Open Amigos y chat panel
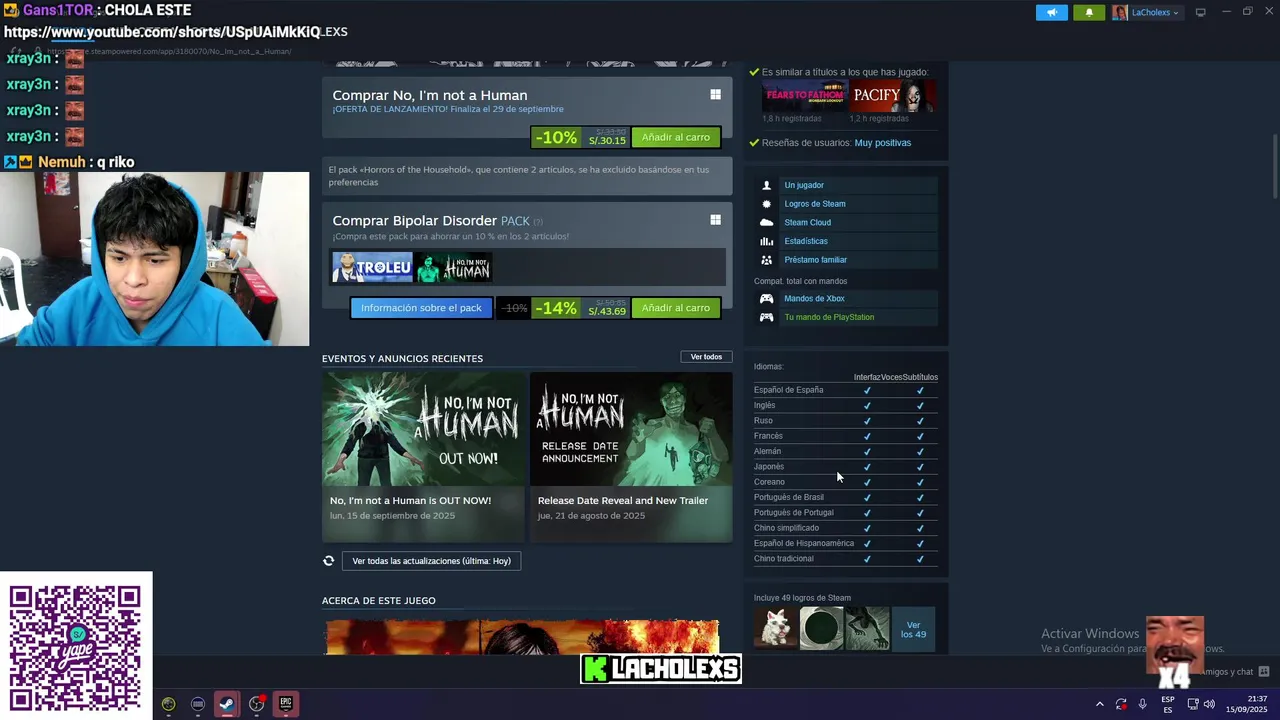Image resolution: width=1280 pixels, height=720 pixels. (1234, 672)
